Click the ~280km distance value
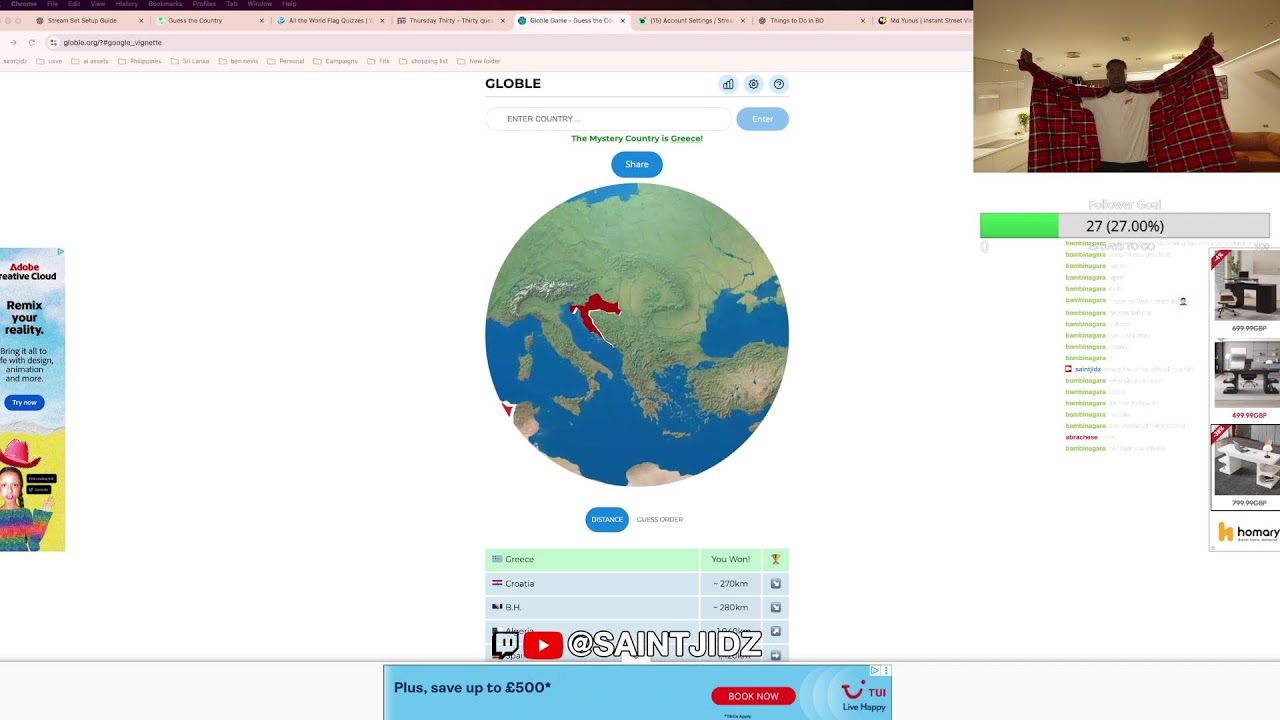The width and height of the screenshot is (1280, 720). pyautogui.click(x=731, y=607)
